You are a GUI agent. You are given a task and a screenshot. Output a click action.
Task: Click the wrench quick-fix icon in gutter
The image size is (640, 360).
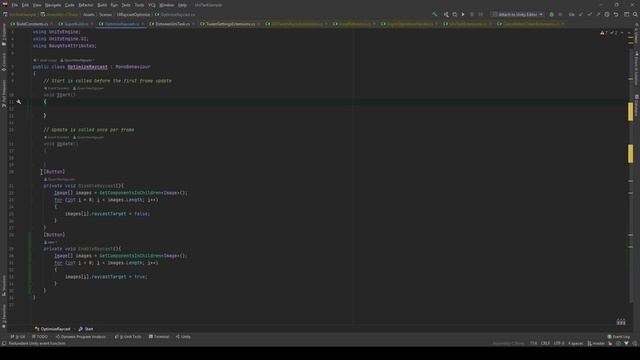tap(19, 102)
